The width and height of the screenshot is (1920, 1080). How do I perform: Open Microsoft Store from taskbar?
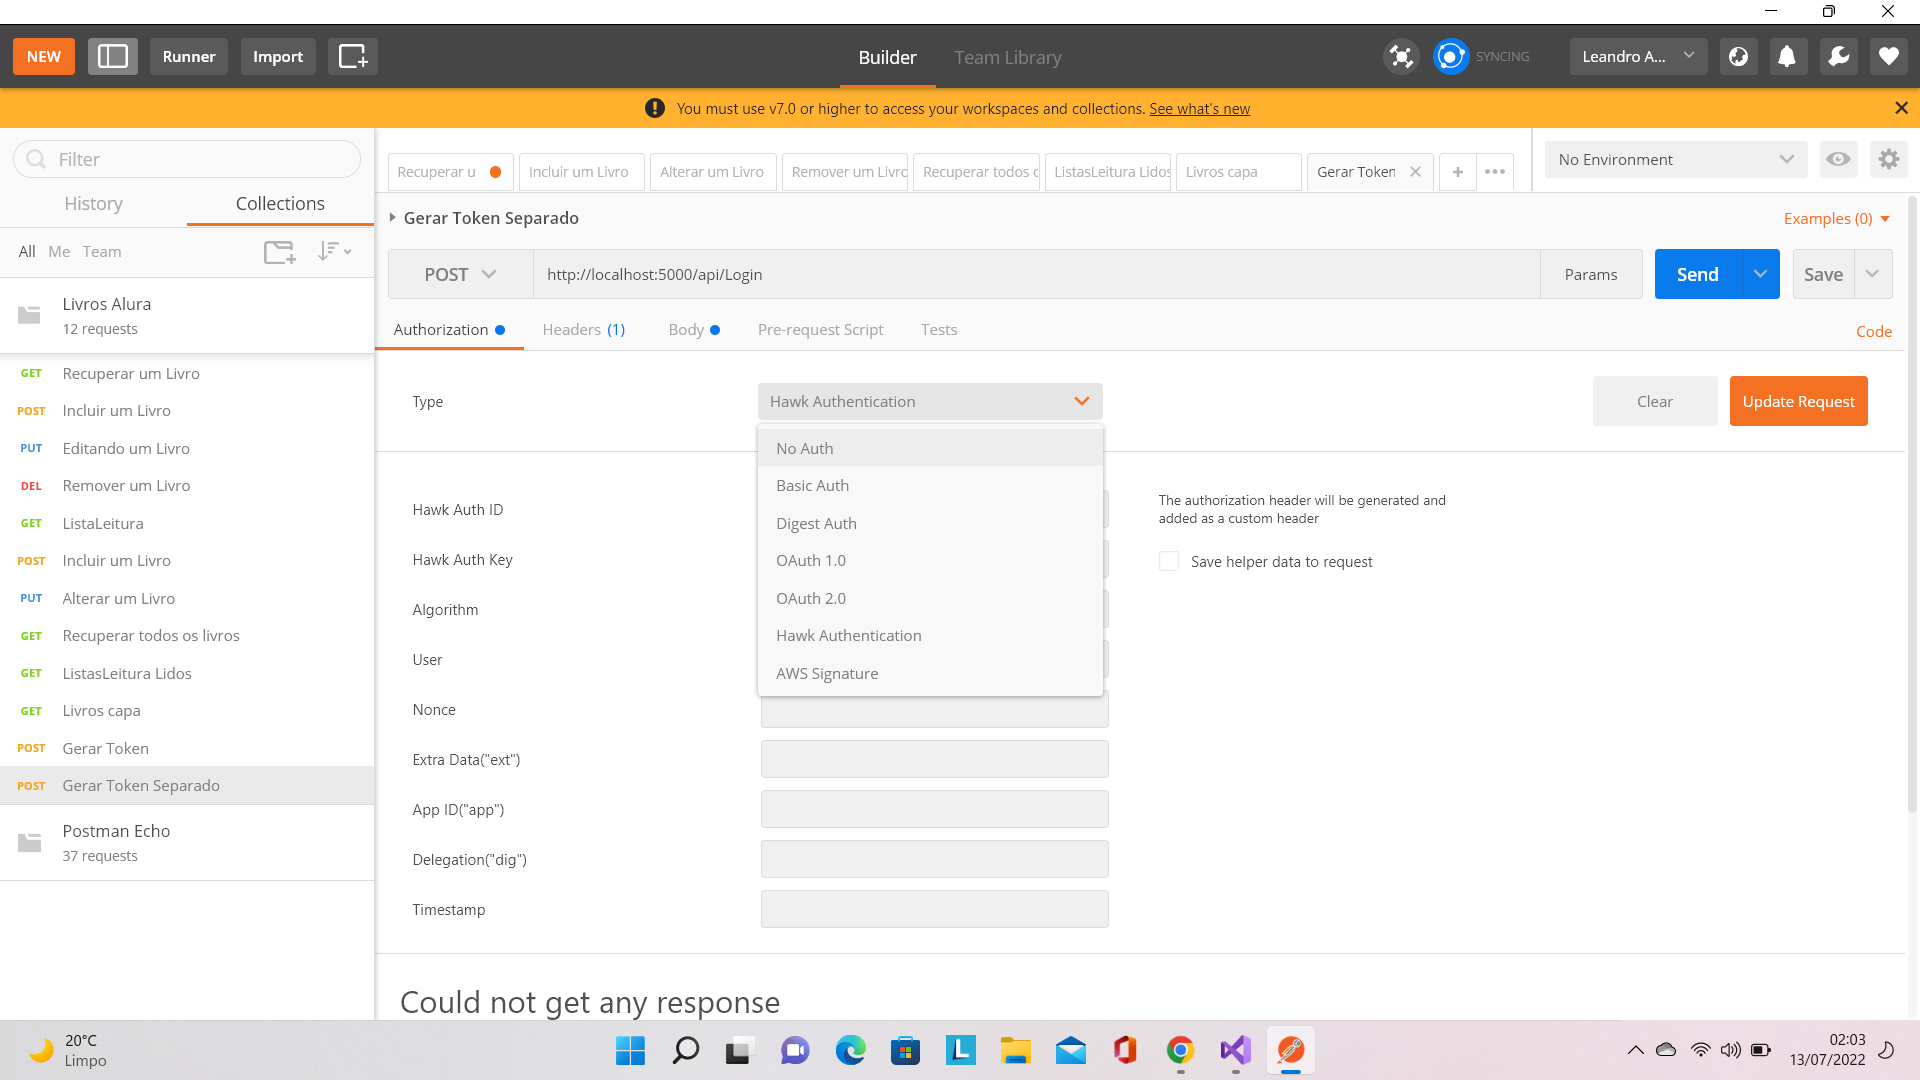click(x=905, y=1051)
